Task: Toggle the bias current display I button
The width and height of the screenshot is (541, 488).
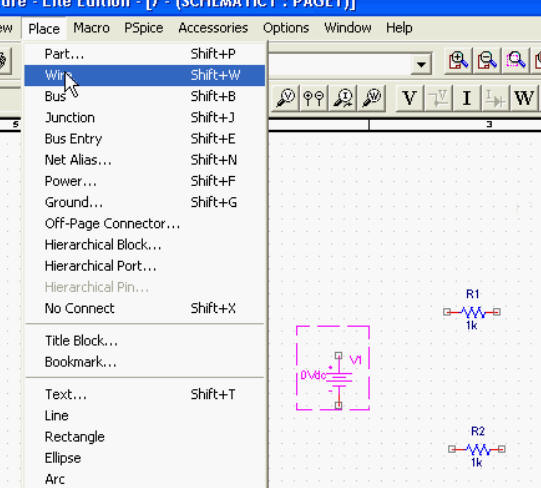Action: point(466,98)
